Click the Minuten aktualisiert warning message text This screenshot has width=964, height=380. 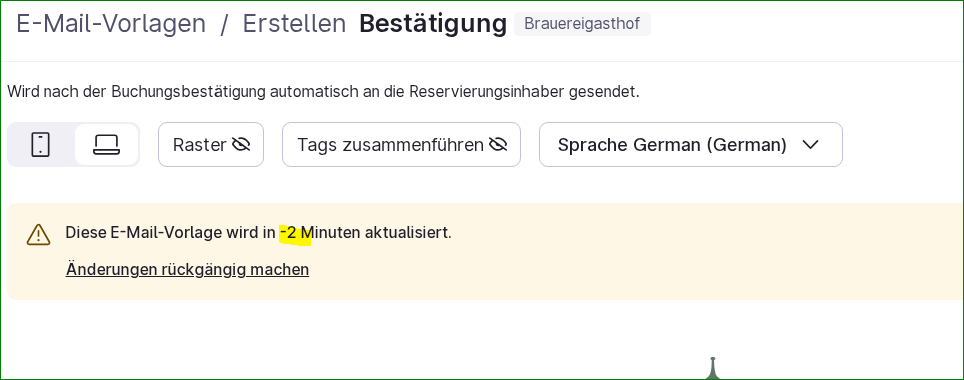pyautogui.click(x=259, y=233)
